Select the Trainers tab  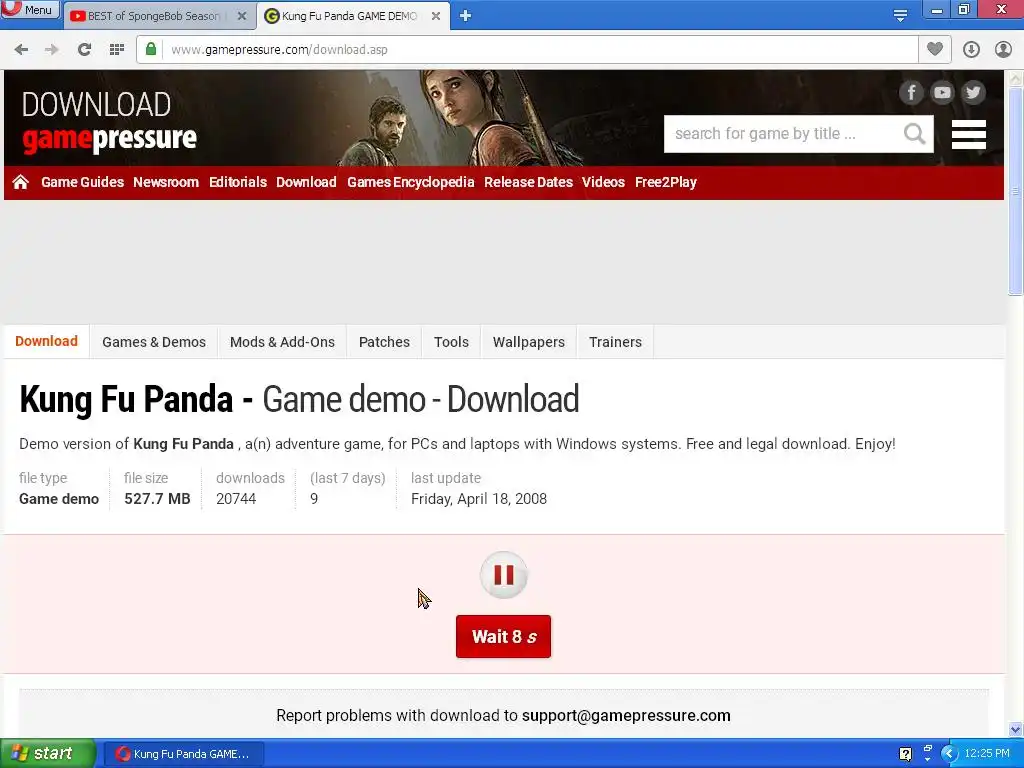pos(615,342)
